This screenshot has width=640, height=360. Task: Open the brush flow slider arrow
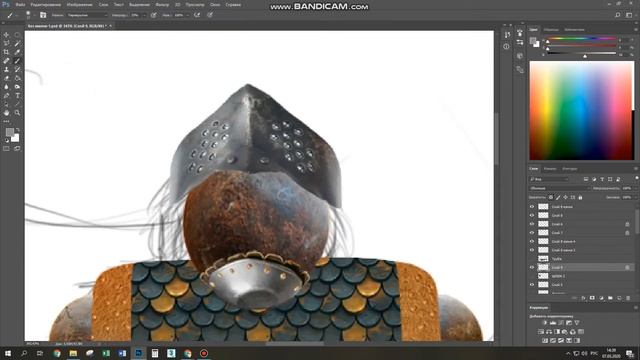tap(187, 15)
